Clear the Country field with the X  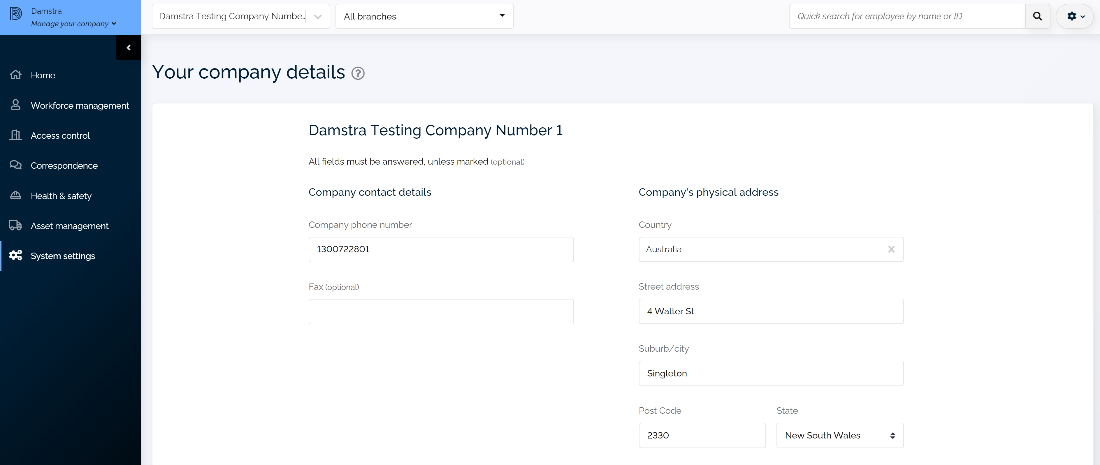point(891,249)
